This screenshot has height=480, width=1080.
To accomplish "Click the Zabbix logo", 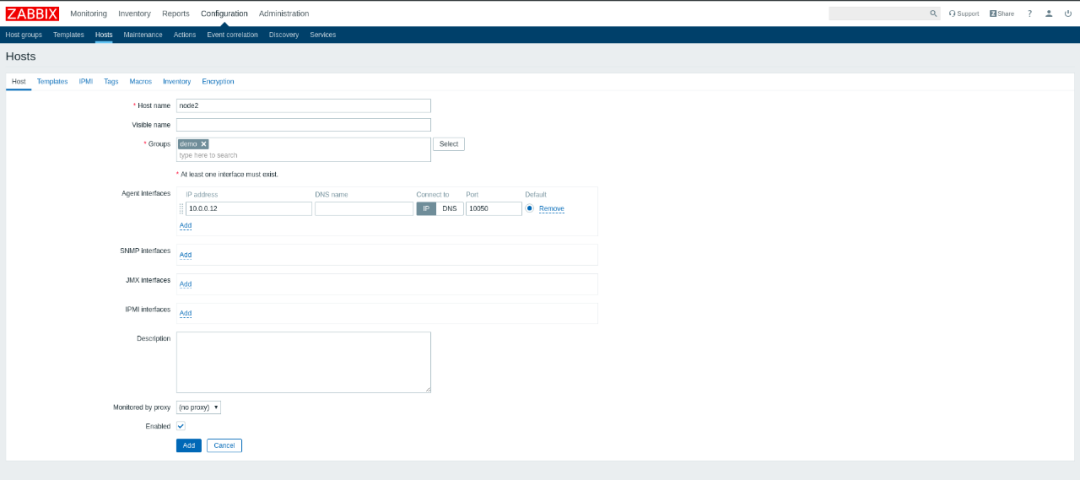I will [32, 14].
